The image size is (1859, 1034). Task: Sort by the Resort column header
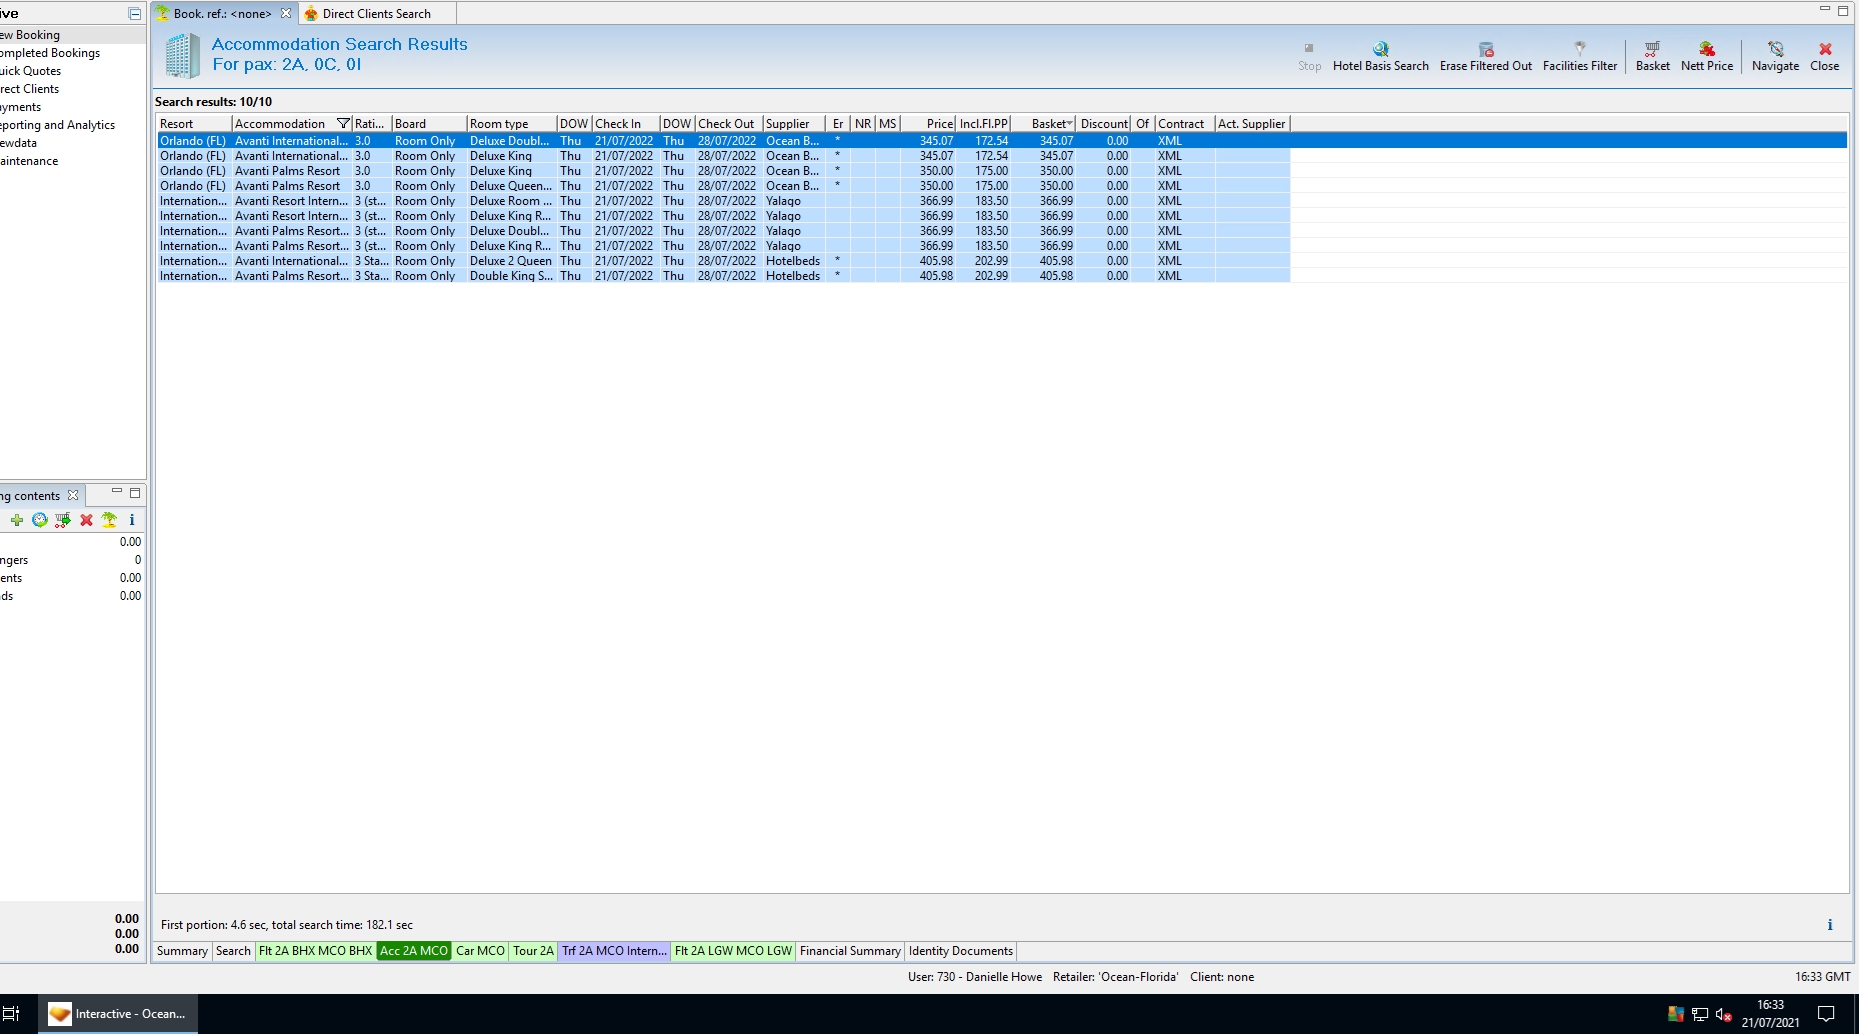194,124
